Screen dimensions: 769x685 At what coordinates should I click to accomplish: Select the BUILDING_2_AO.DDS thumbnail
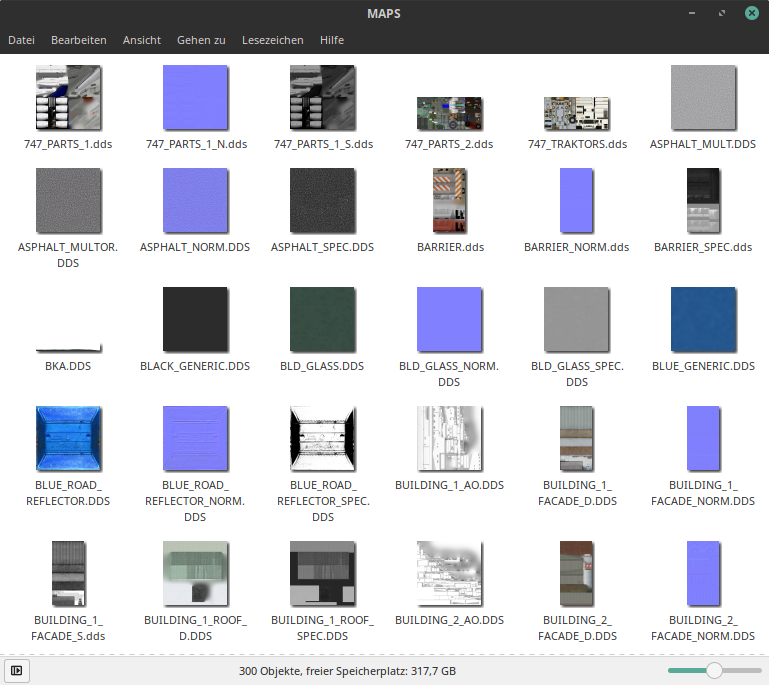pos(449,573)
